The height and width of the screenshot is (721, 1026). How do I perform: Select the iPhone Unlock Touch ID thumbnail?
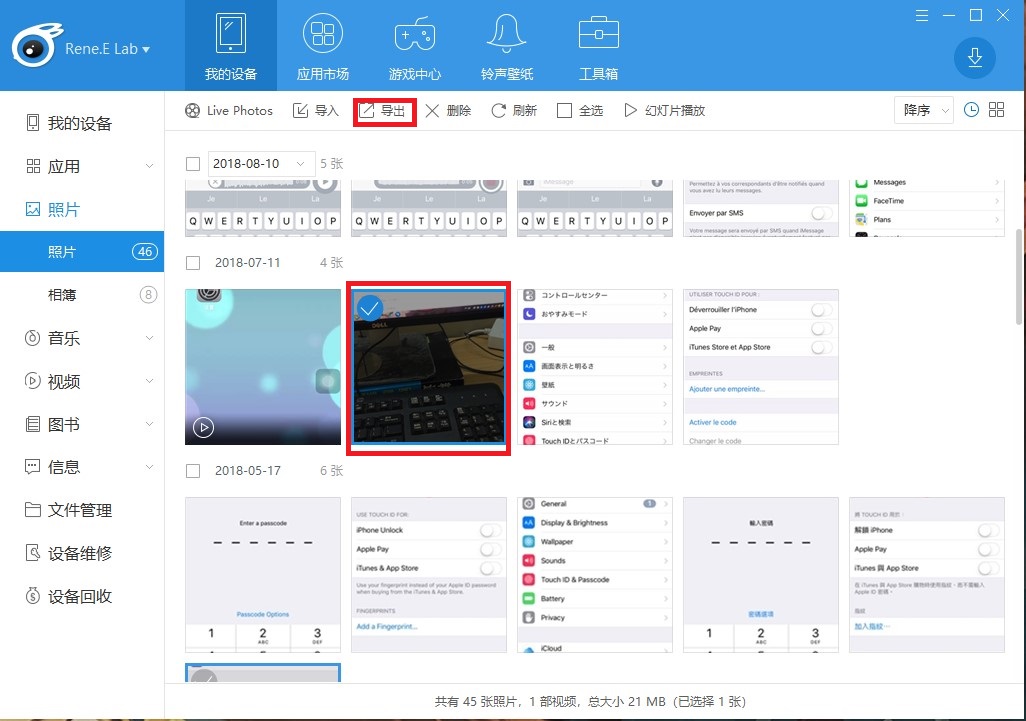[429, 575]
